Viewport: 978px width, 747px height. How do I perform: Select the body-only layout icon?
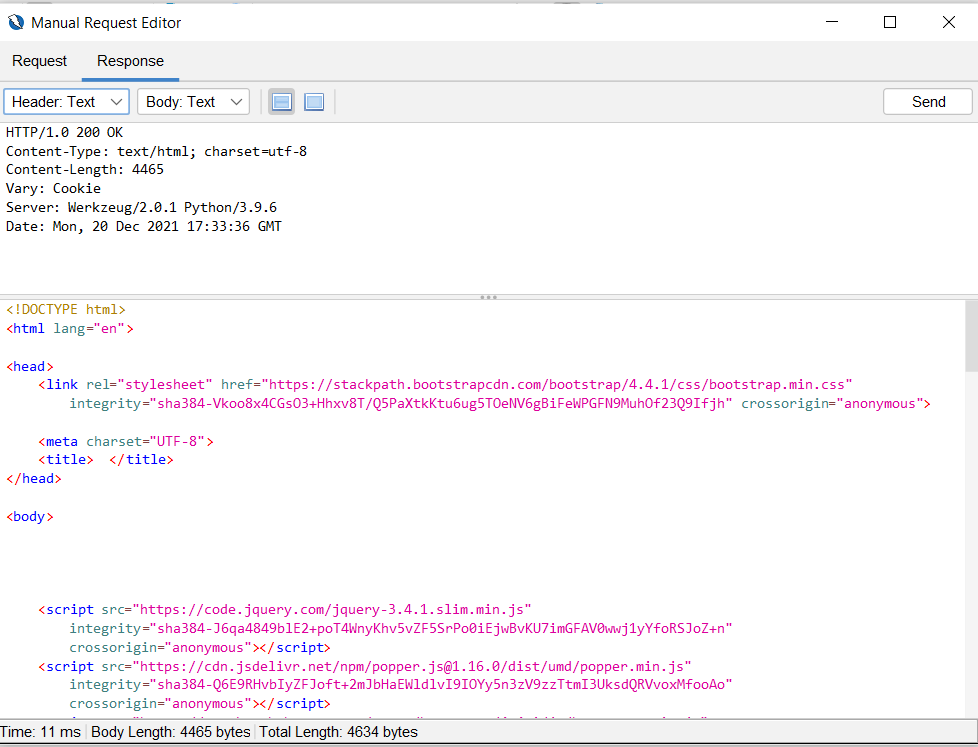(x=314, y=101)
